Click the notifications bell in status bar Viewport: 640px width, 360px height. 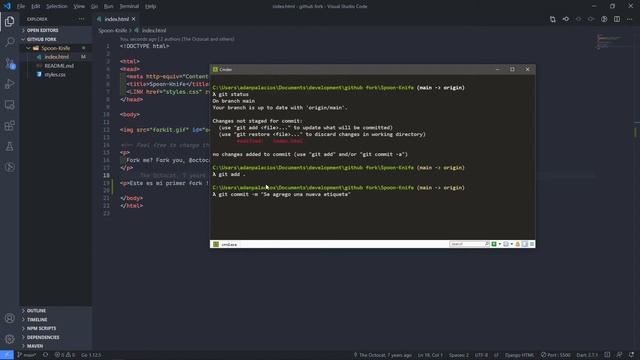tap(631, 355)
